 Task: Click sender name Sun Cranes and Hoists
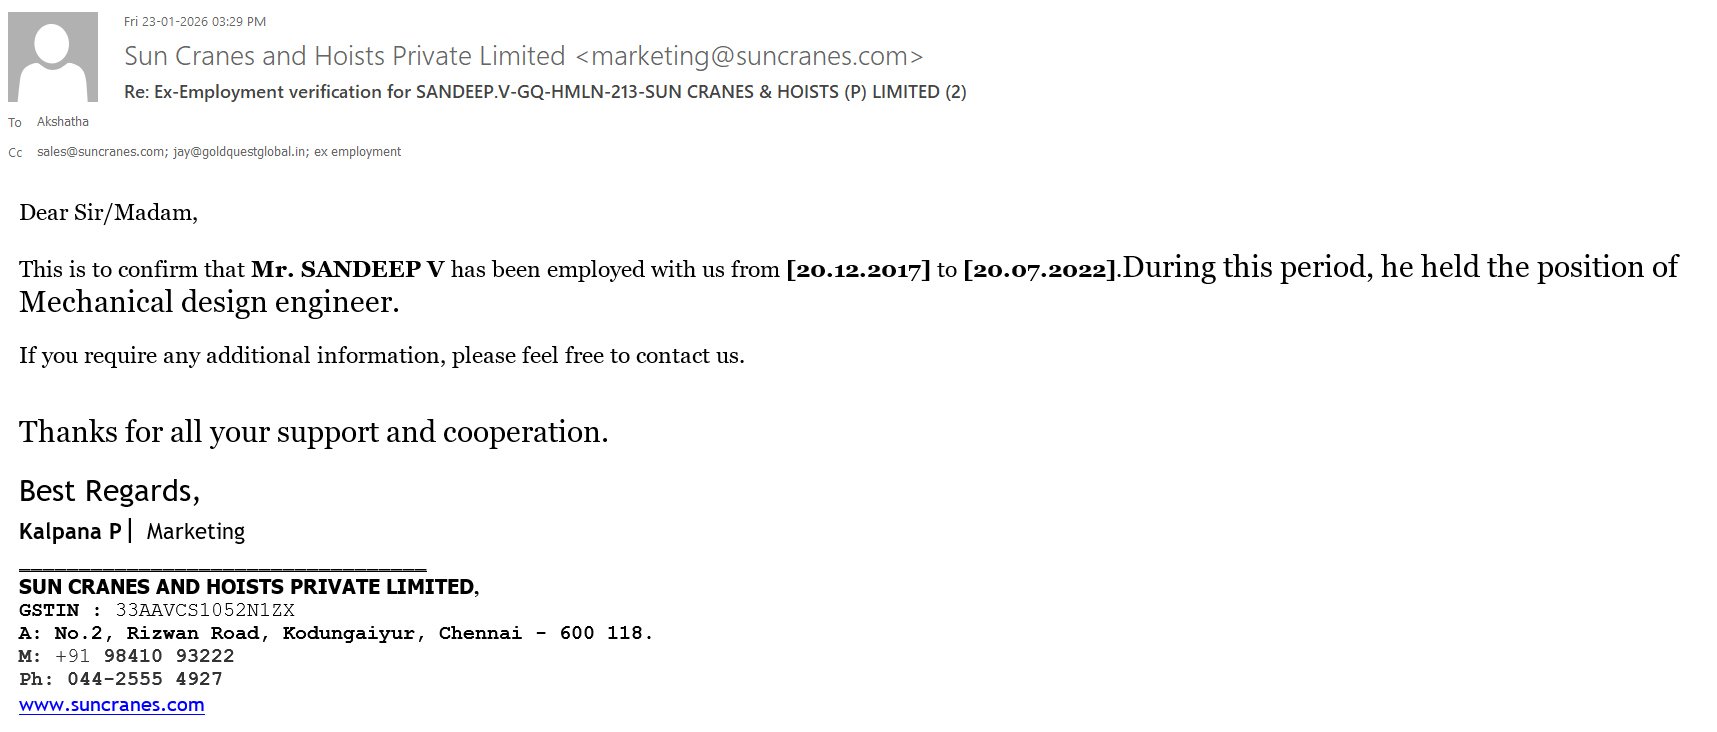coord(344,56)
